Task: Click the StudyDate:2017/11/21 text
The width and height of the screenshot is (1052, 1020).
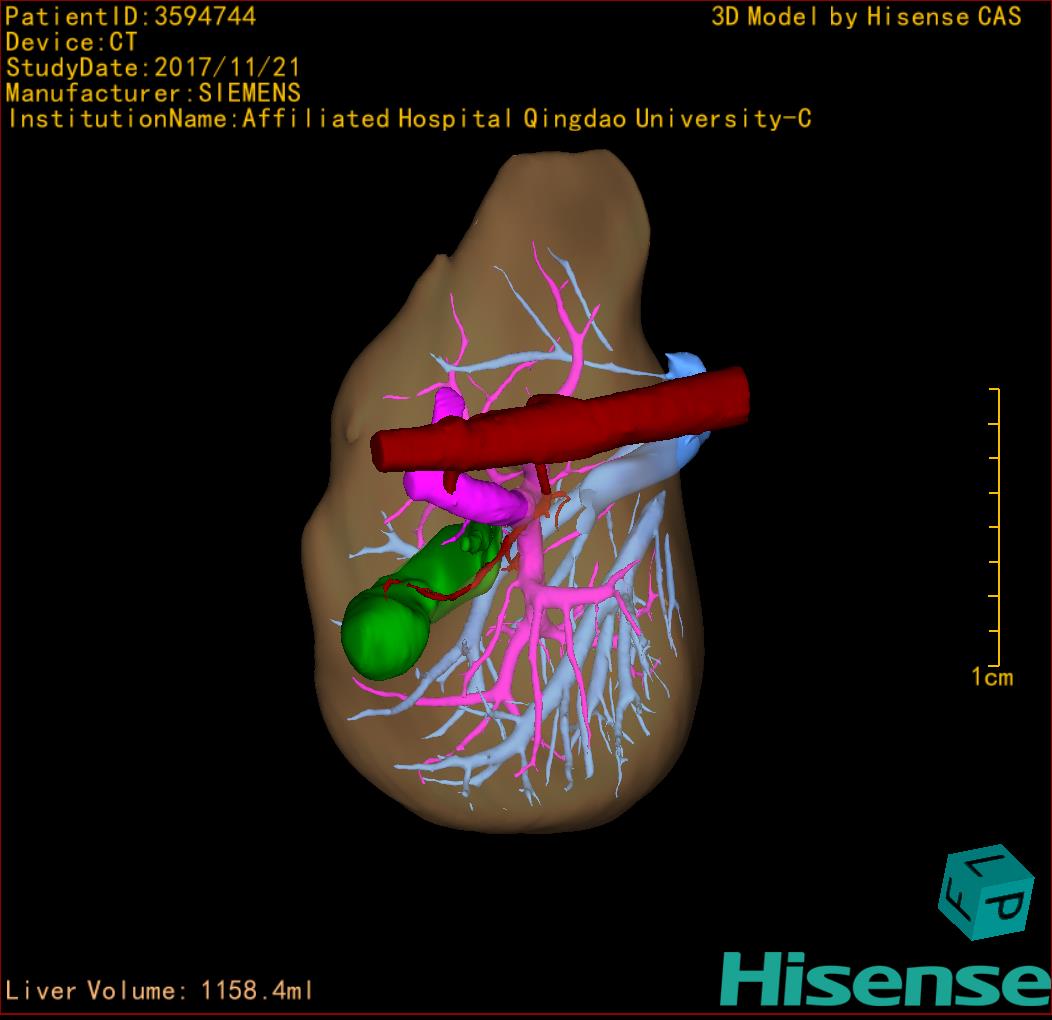Action: [153, 67]
